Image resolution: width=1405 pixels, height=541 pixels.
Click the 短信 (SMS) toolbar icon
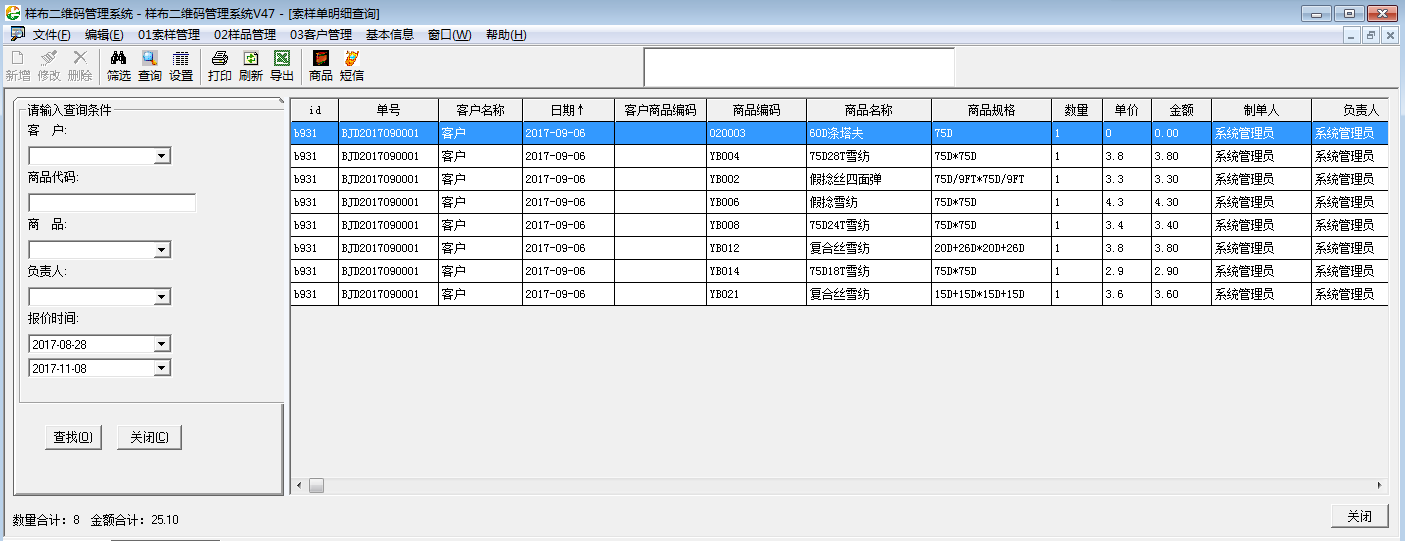pos(352,66)
